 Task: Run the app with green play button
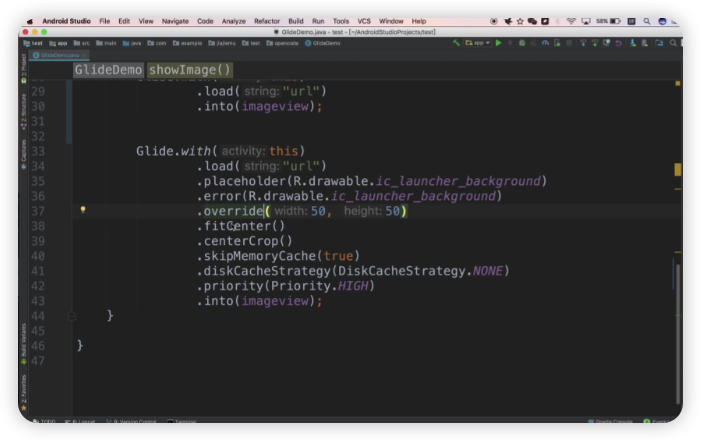click(498, 43)
